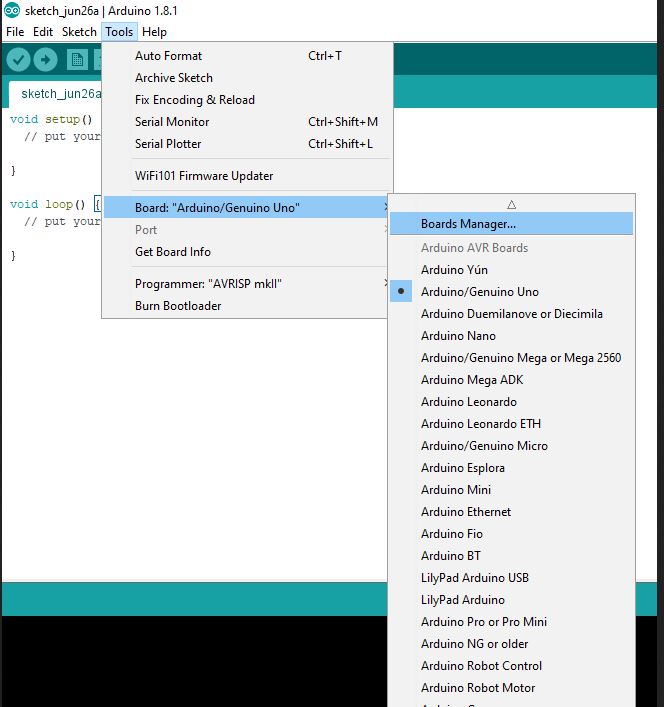Click the New sketch toolbar icon
Image resolution: width=664 pixels, height=707 pixels.
click(77, 60)
